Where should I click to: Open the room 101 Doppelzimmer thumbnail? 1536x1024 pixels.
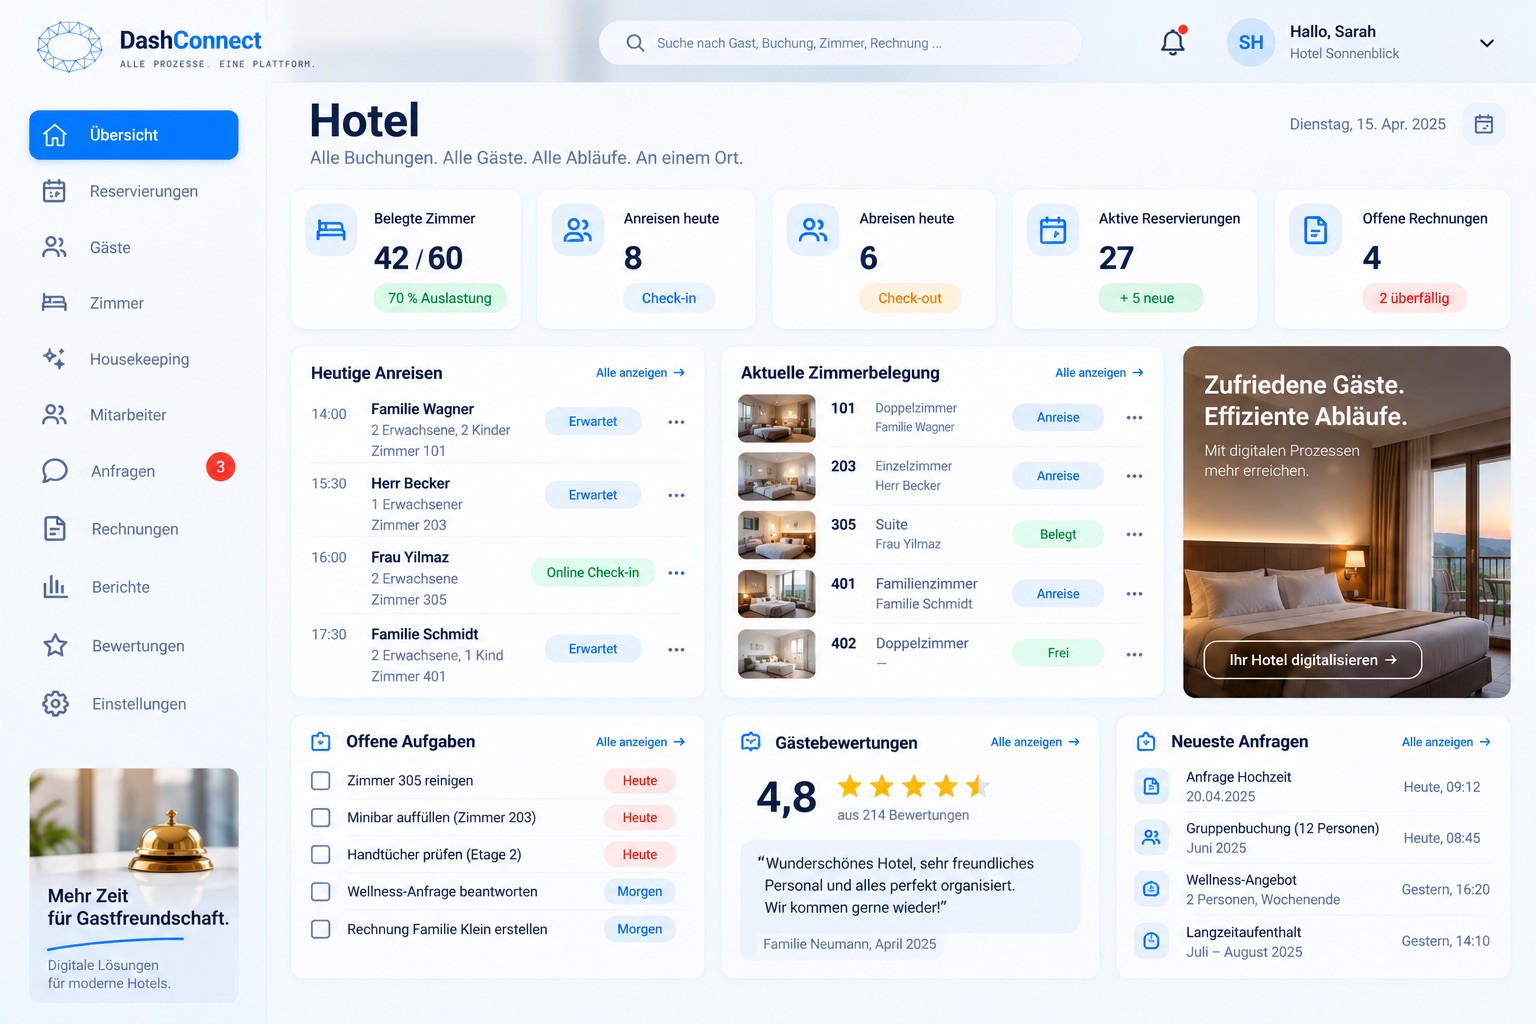coord(777,419)
